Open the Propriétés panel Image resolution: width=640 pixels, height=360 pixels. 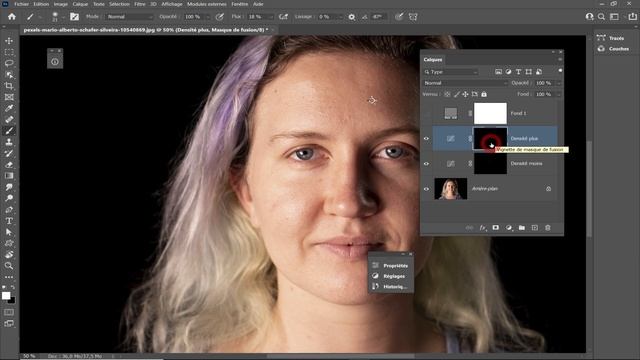(x=391, y=266)
